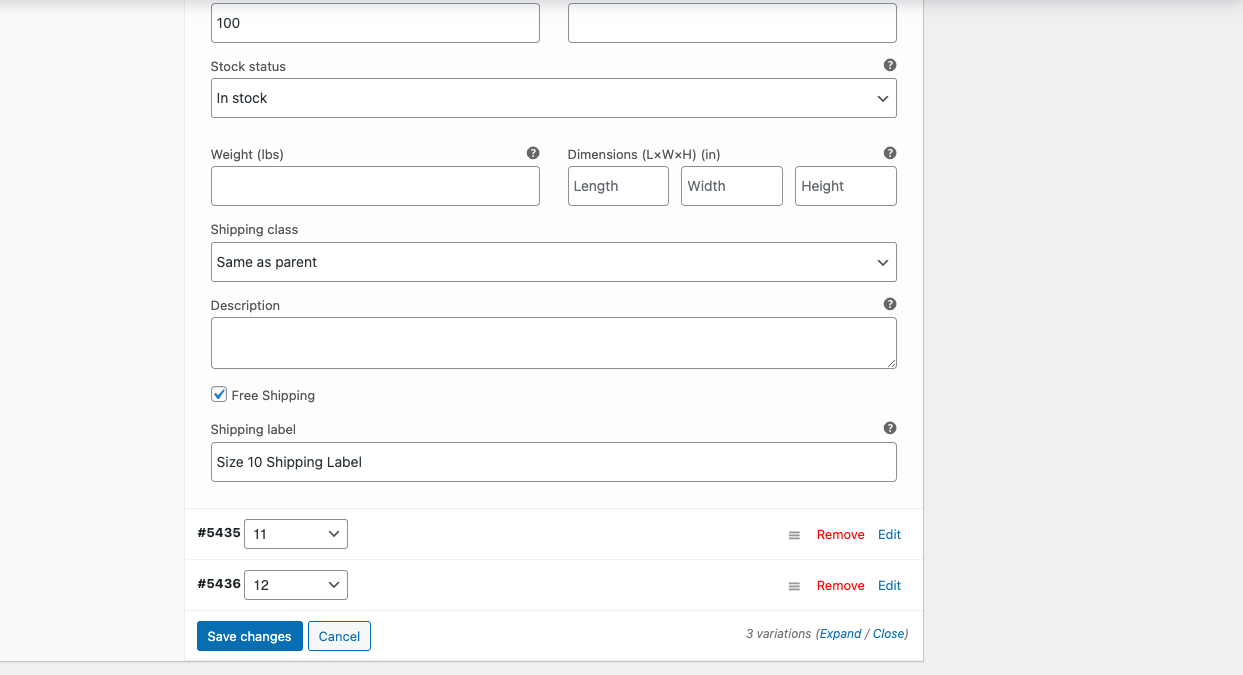The width and height of the screenshot is (1243, 675).
Task: Click the Shipping label help icon
Action: (x=890, y=428)
